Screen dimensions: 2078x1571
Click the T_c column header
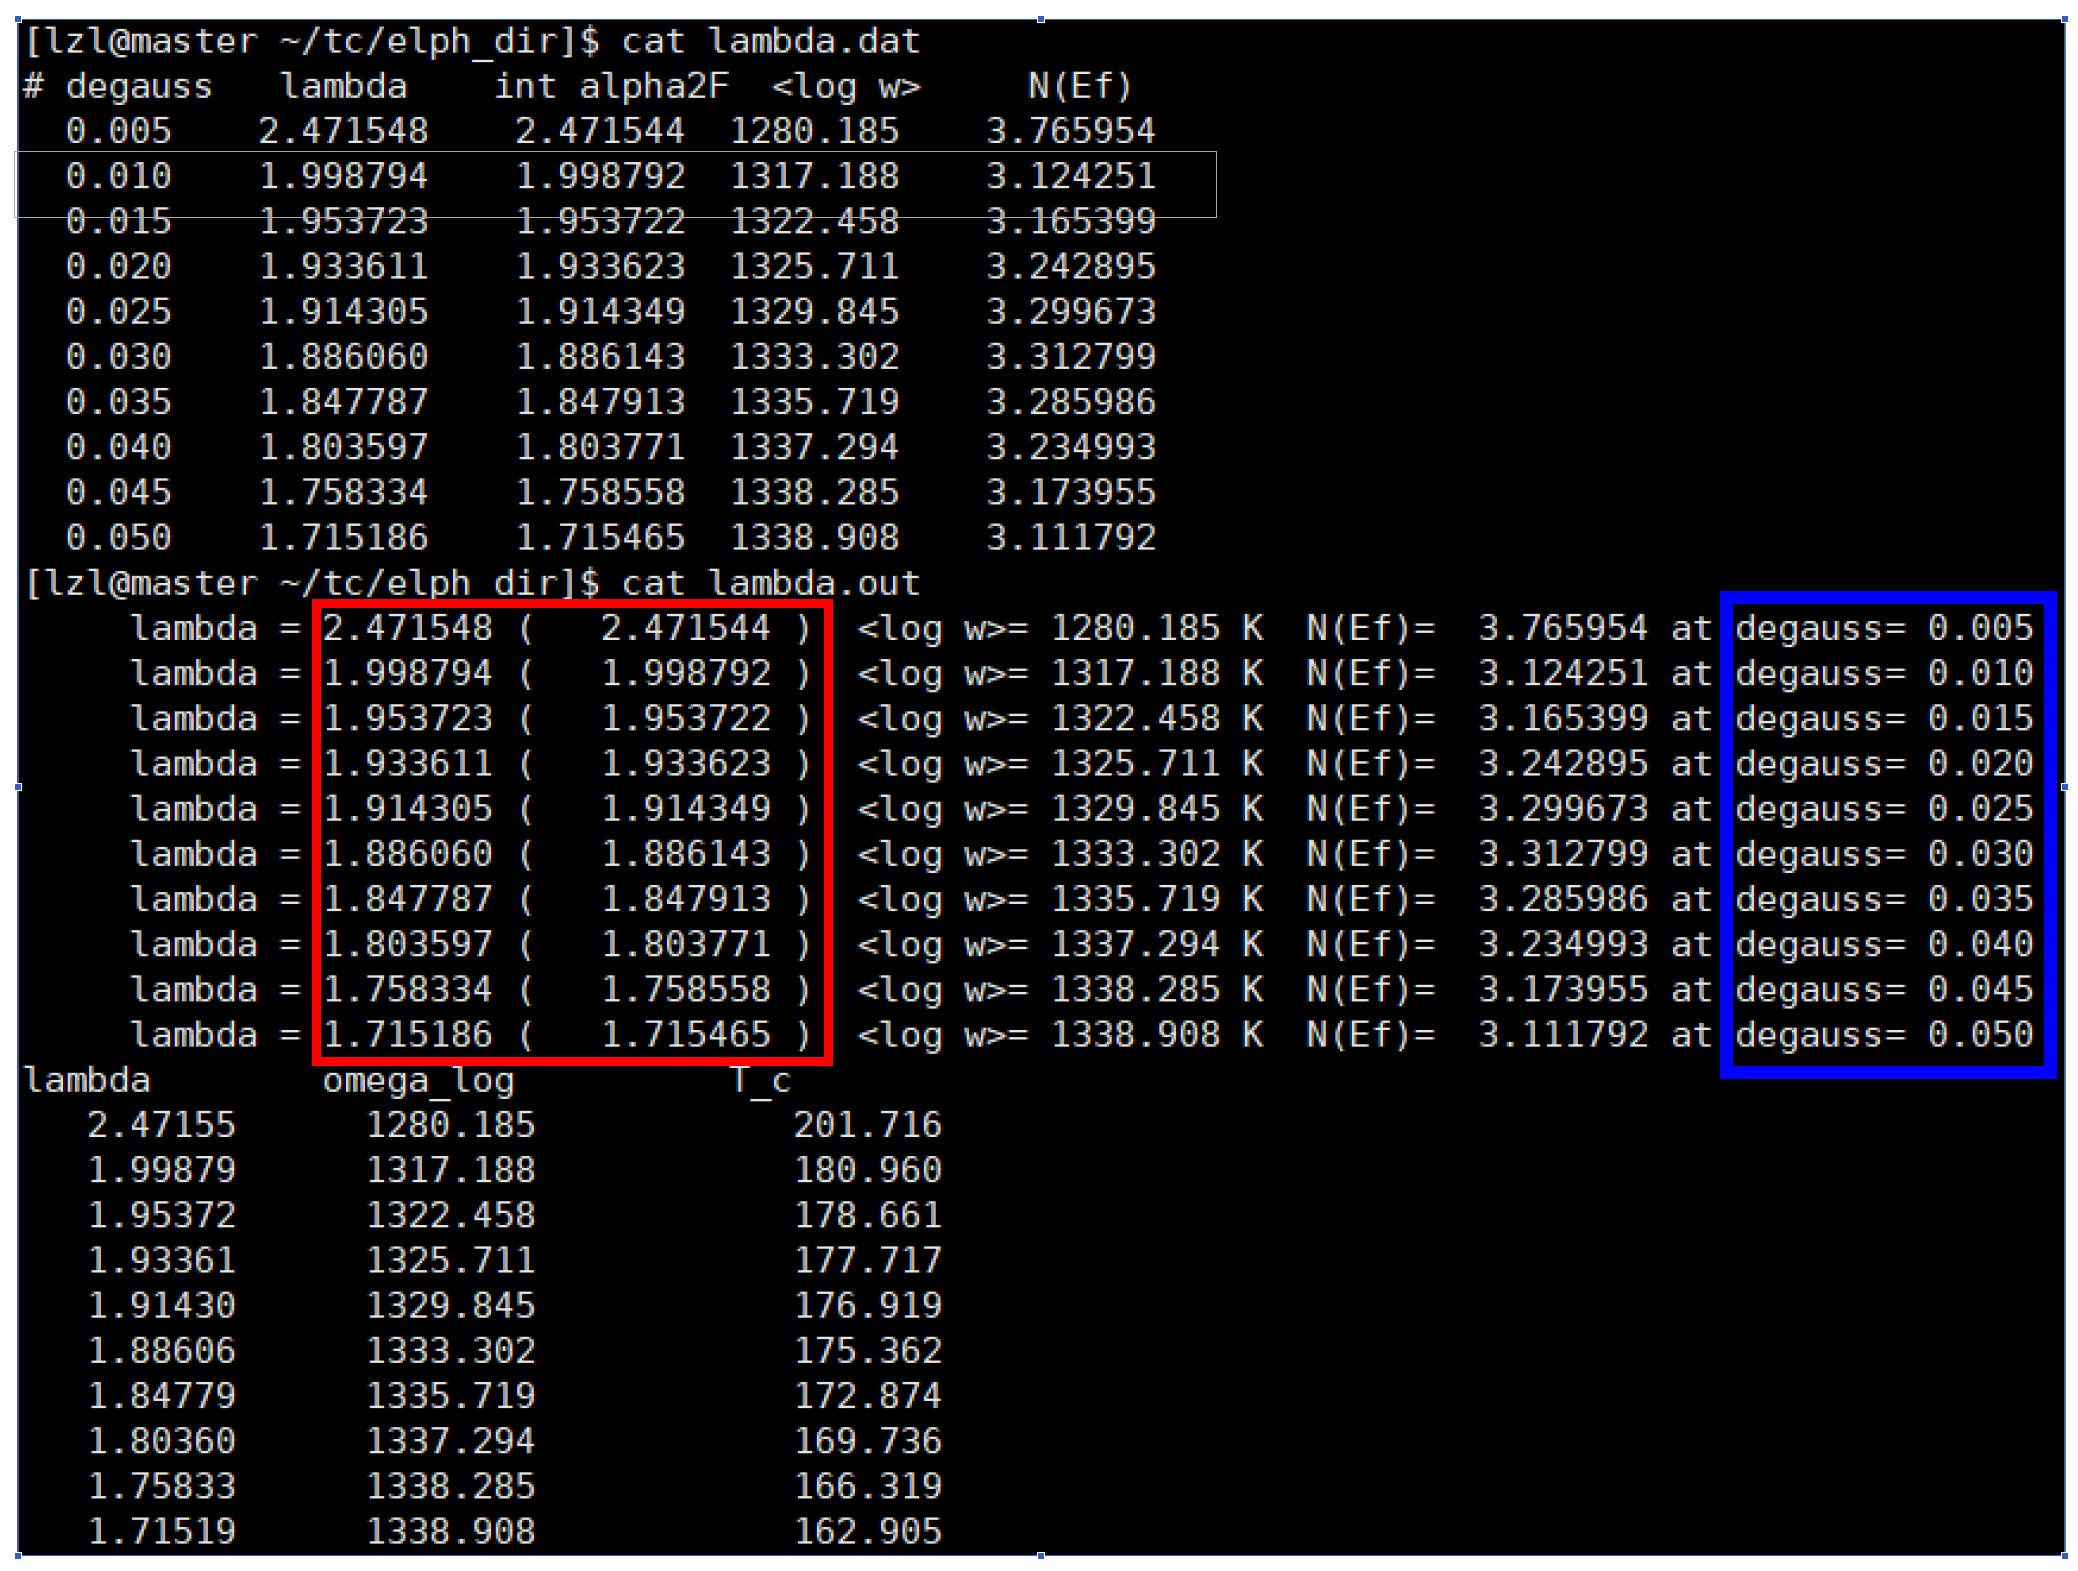click(760, 1080)
